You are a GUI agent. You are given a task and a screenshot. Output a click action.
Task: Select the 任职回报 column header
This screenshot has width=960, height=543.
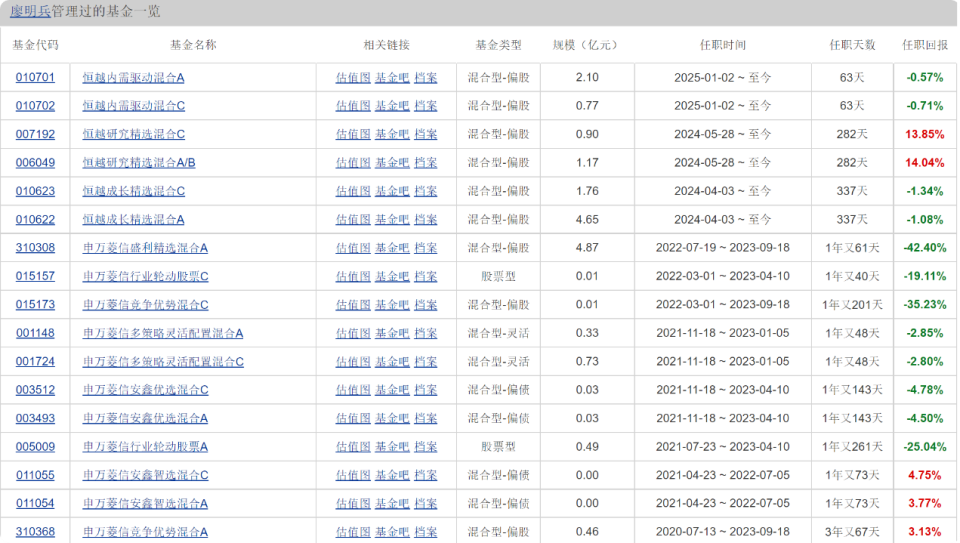point(924,45)
